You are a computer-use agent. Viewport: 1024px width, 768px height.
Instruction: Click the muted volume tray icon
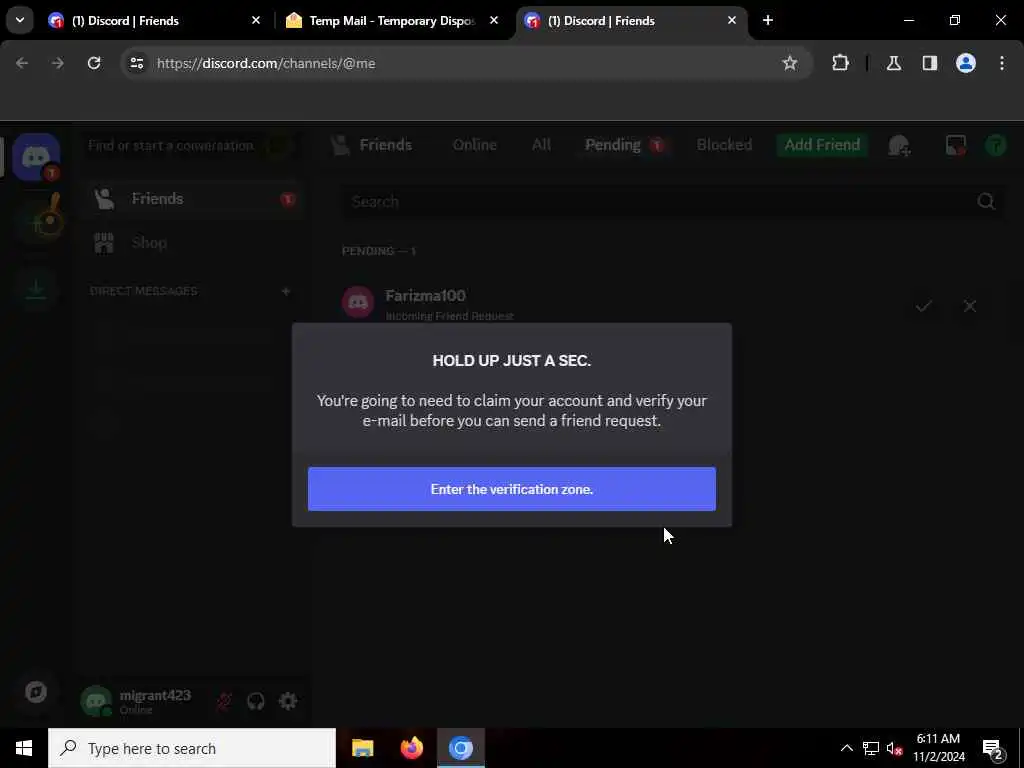tap(895, 748)
